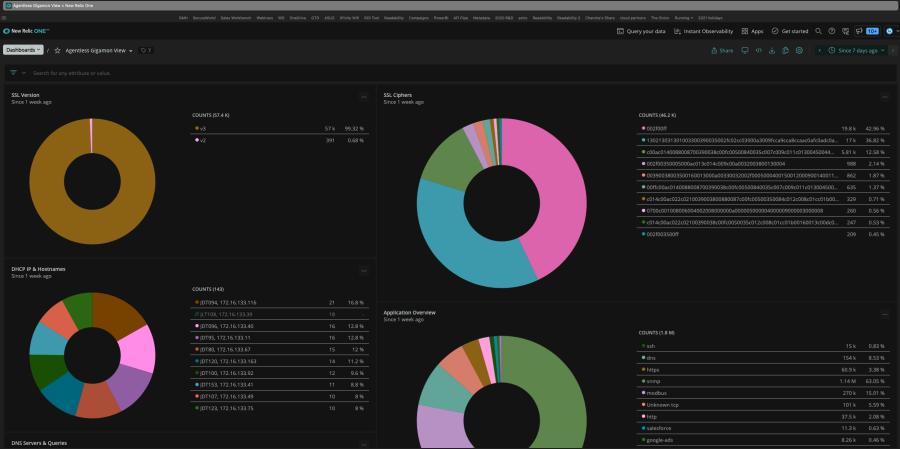Screen dimensions: 900x449
Task: Click salesforce row in Application Overview legend
Action: [764, 428]
